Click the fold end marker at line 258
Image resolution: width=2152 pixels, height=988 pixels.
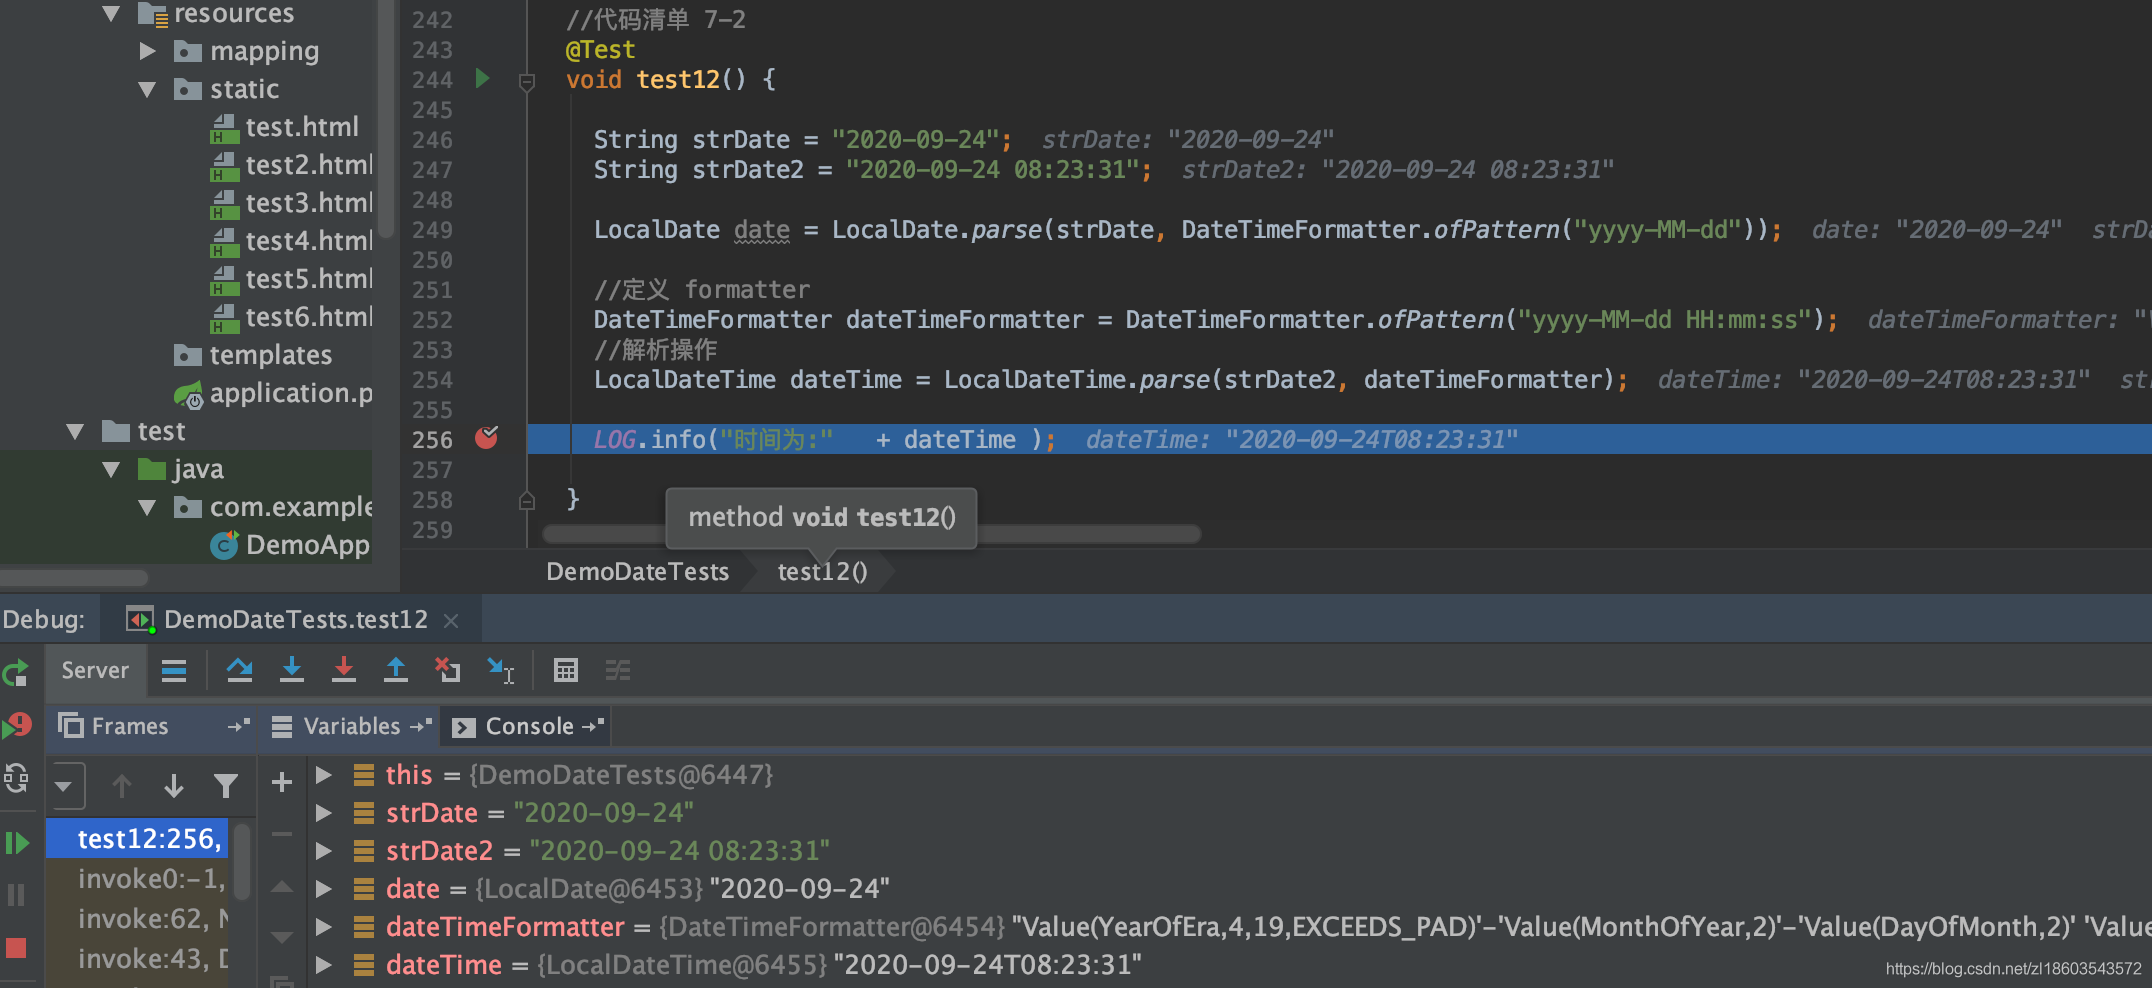point(527,500)
